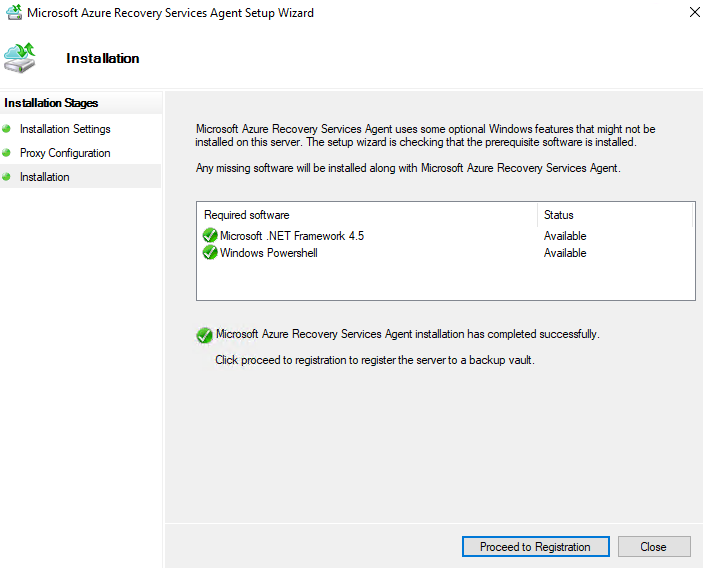Viewport: 703px width, 568px height.
Task: Click Available status for .NET Framework
Action: (x=565, y=236)
